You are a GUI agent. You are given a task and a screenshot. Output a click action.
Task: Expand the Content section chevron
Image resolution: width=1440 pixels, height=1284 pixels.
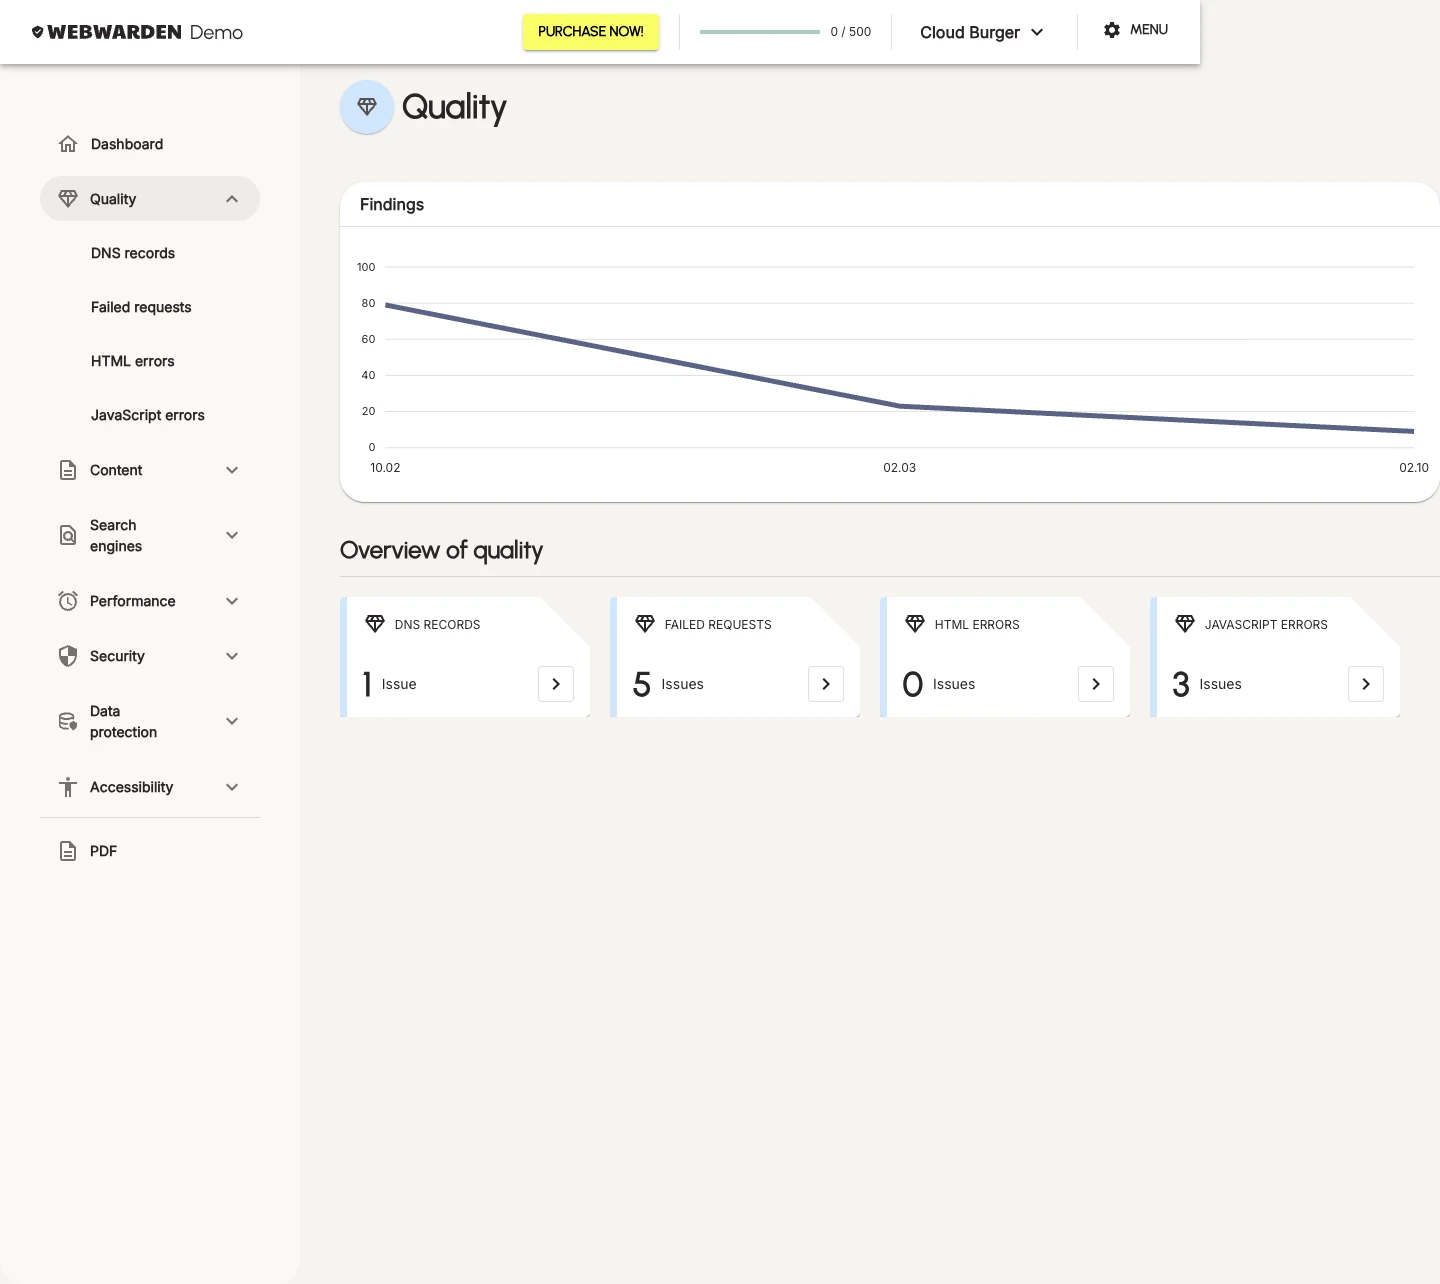[232, 470]
